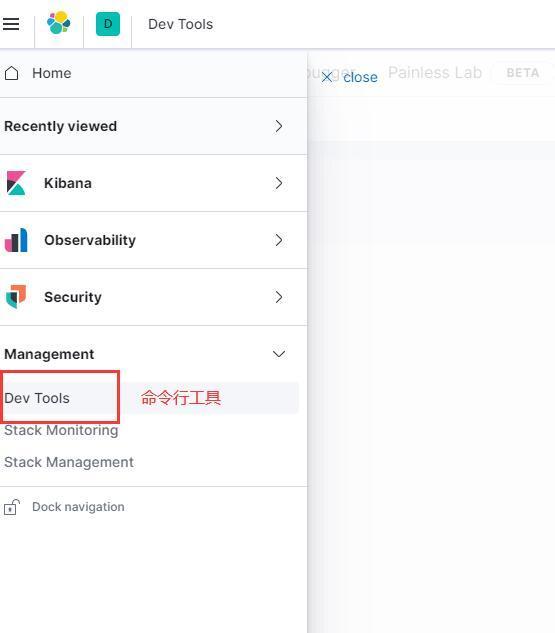
Task: Click the Observability bar chart icon
Action: coord(16,240)
